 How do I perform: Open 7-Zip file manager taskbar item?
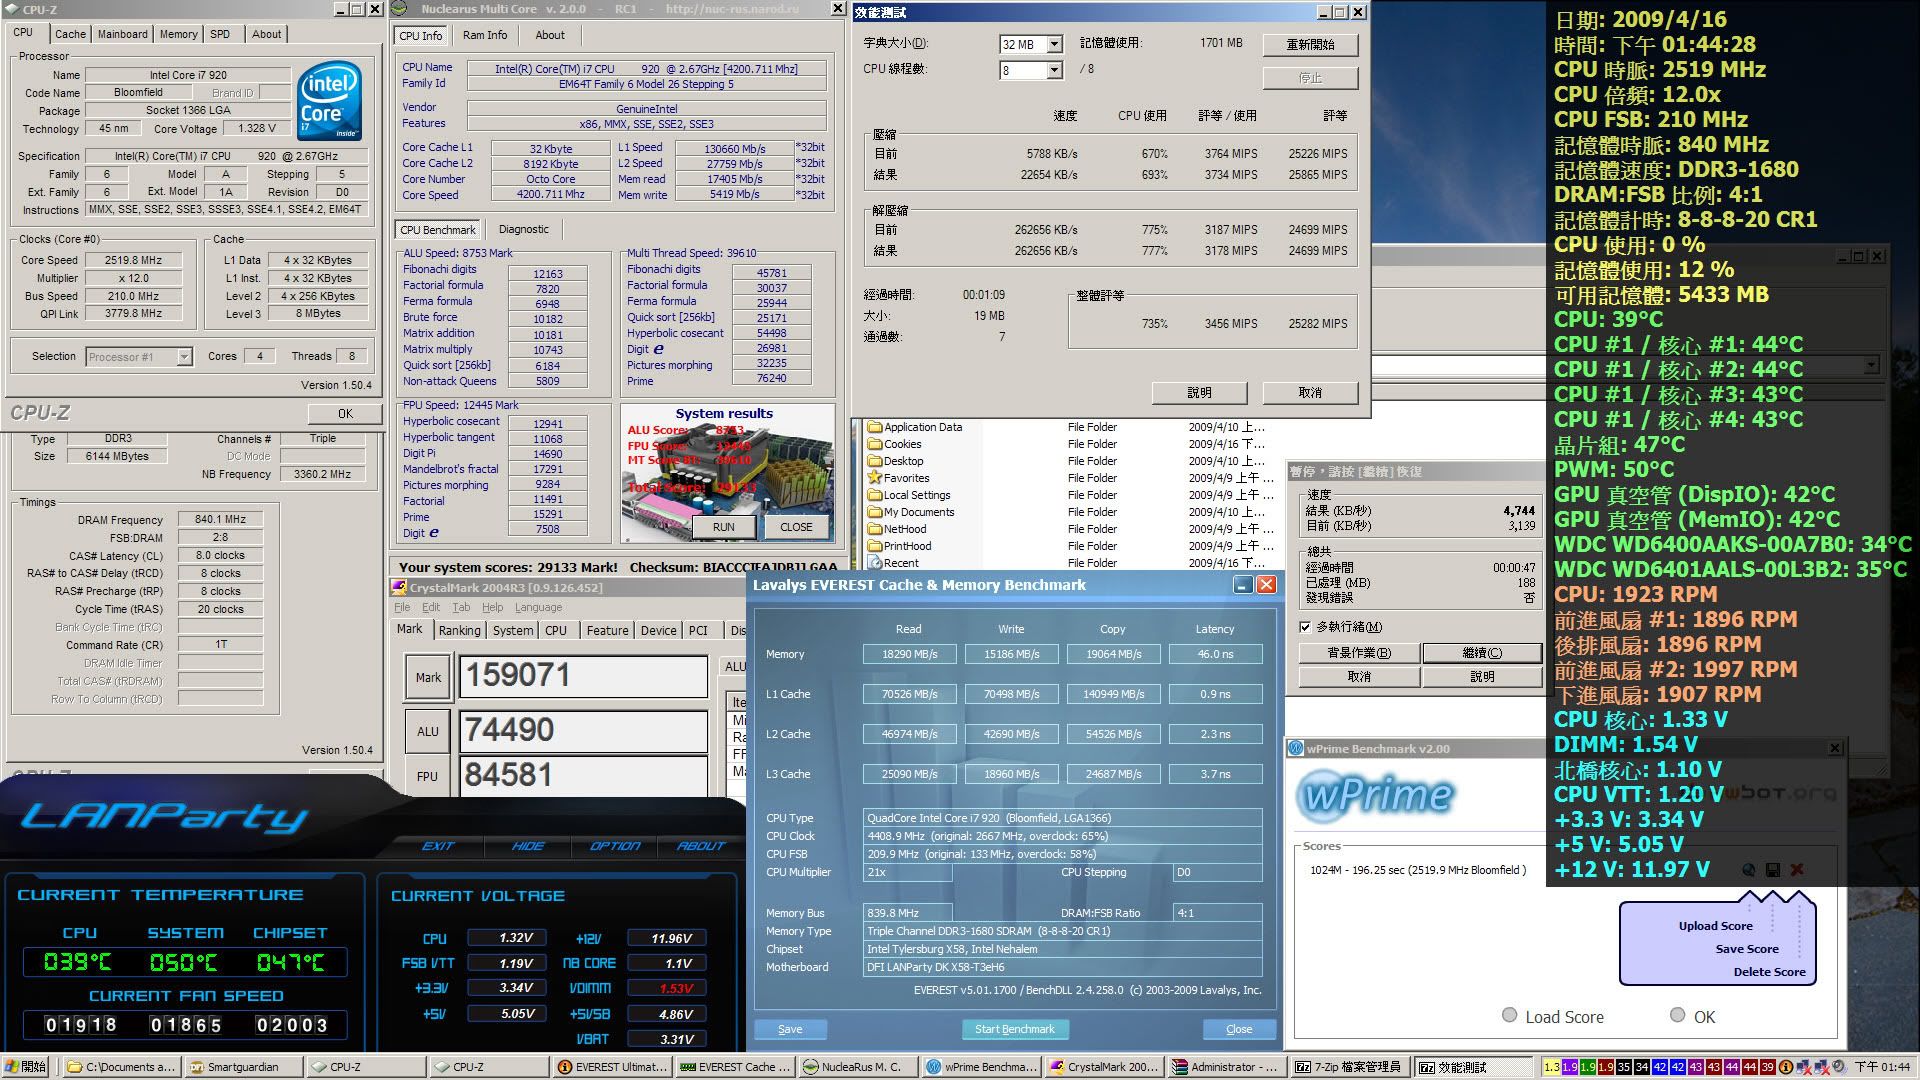point(1350,1067)
